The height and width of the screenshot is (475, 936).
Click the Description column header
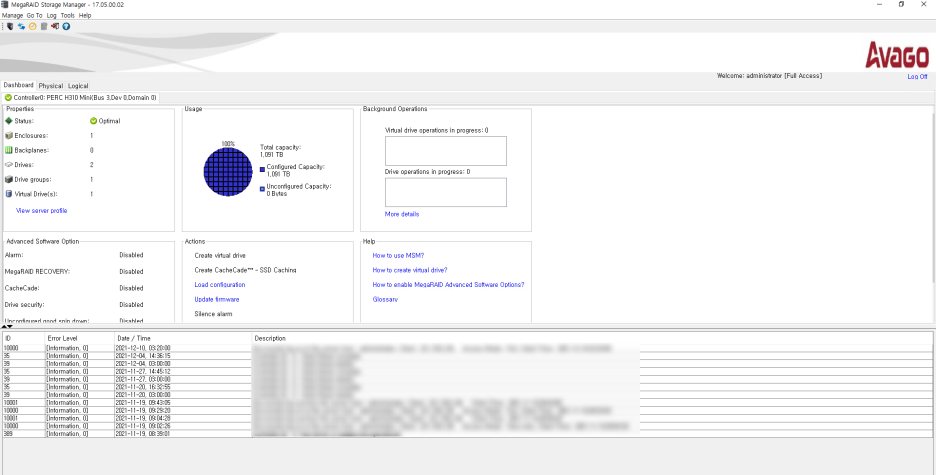click(592, 338)
